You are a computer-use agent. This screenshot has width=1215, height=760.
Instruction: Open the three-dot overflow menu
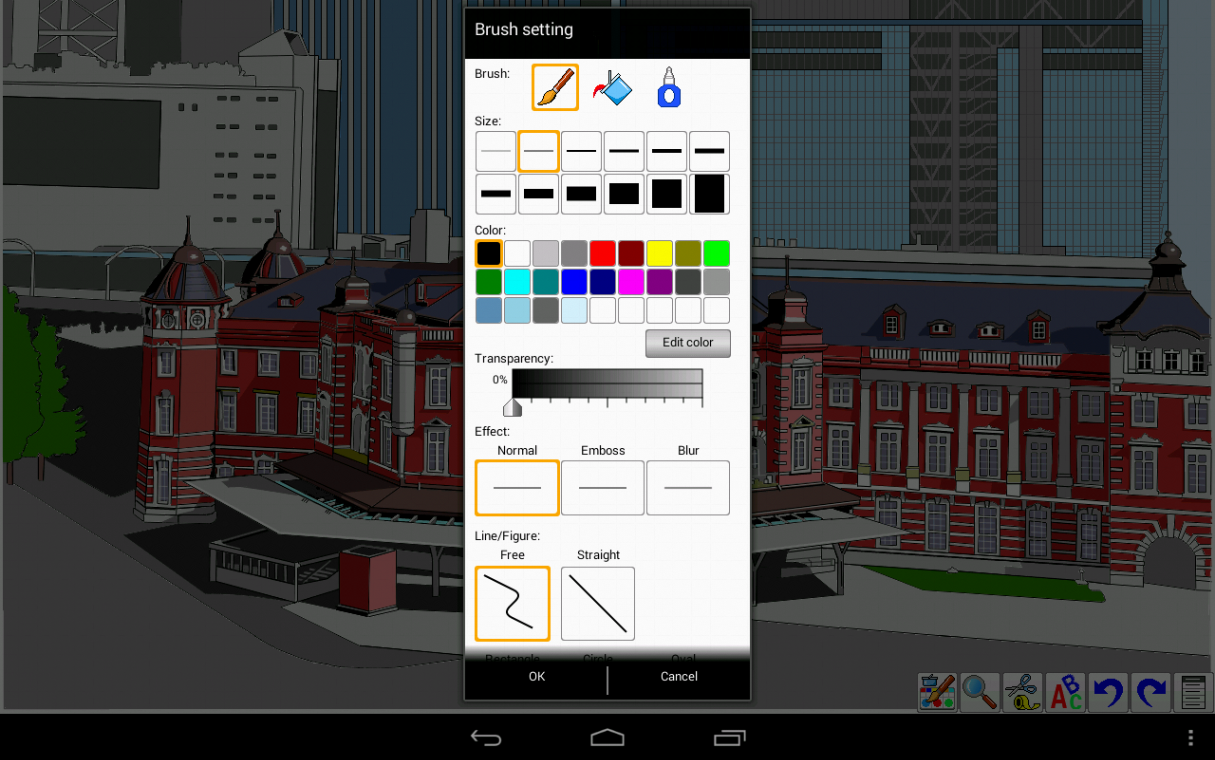coord(1190,738)
